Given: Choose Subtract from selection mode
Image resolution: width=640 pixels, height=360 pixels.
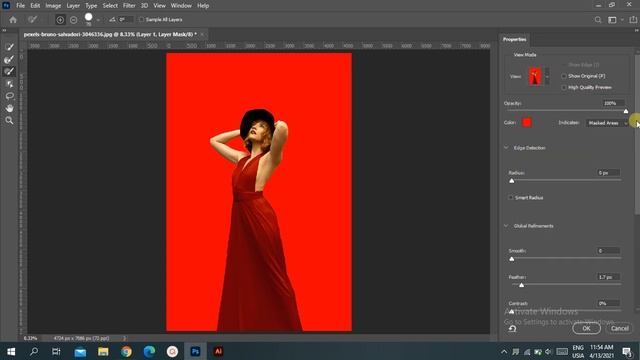Looking at the screenshot, I should (73, 20).
